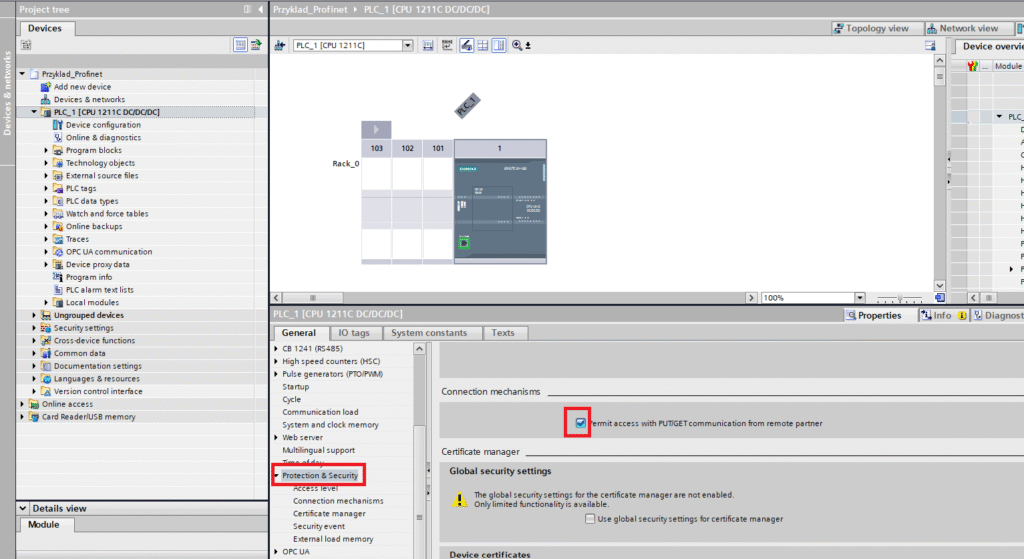This screenshot has width=1024, height=559.
Task: Click the green PROFINET port on the CPU
Action: click(464, 242)
